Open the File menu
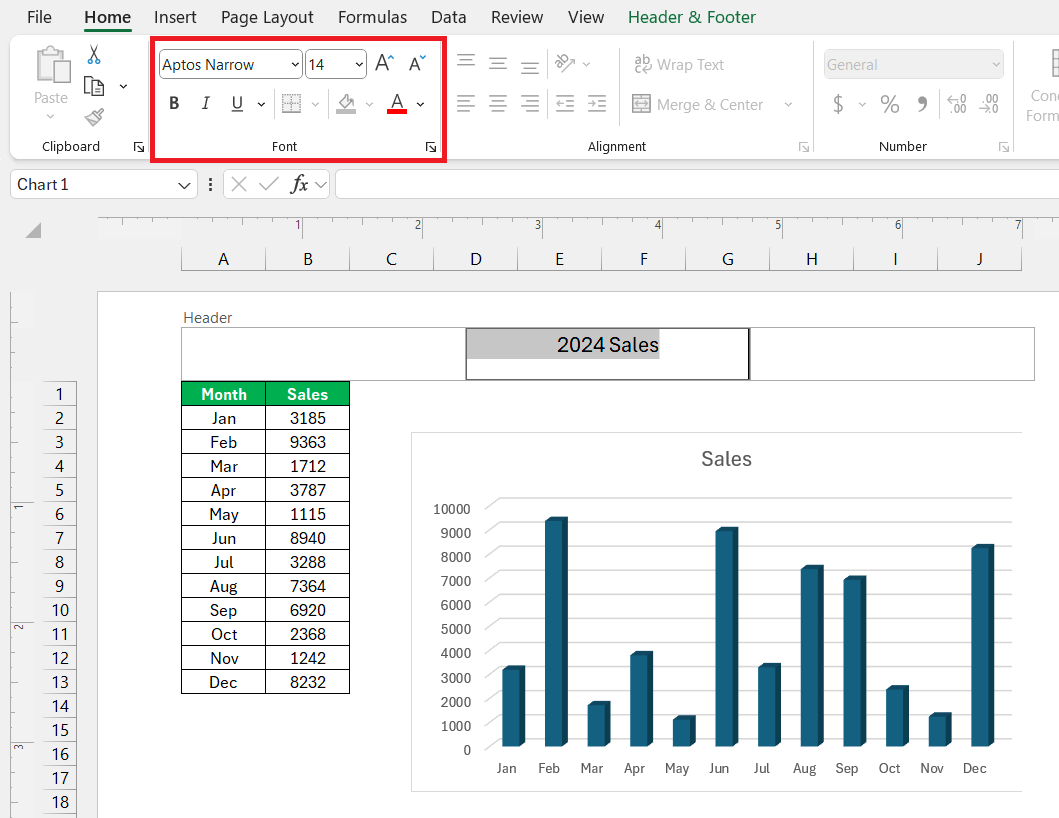Screen dimensions: 1059x818 39,17
